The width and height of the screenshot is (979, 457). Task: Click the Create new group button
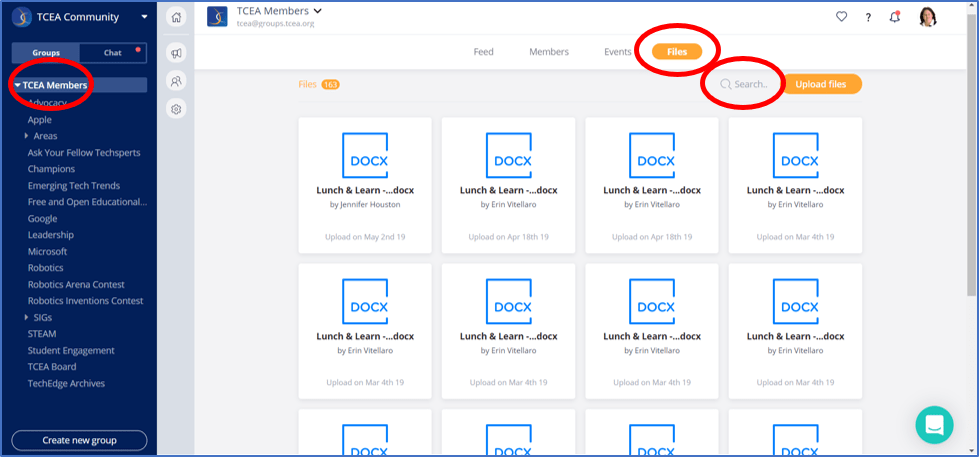(79, 440)
